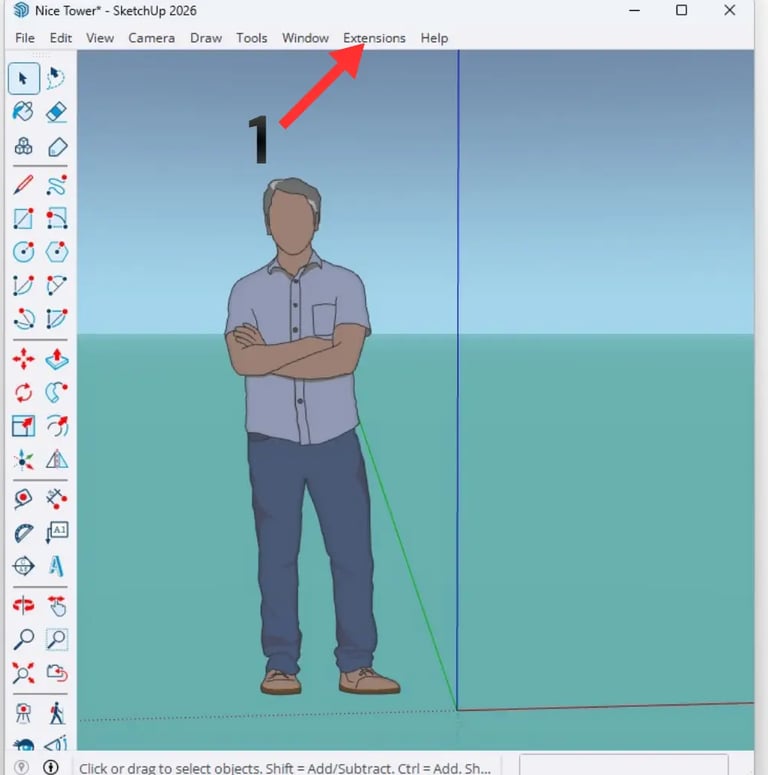Open the Camera menu
The height and width of the screenshot is (775, 768).
pyautogui.click(x=151, y=38)
